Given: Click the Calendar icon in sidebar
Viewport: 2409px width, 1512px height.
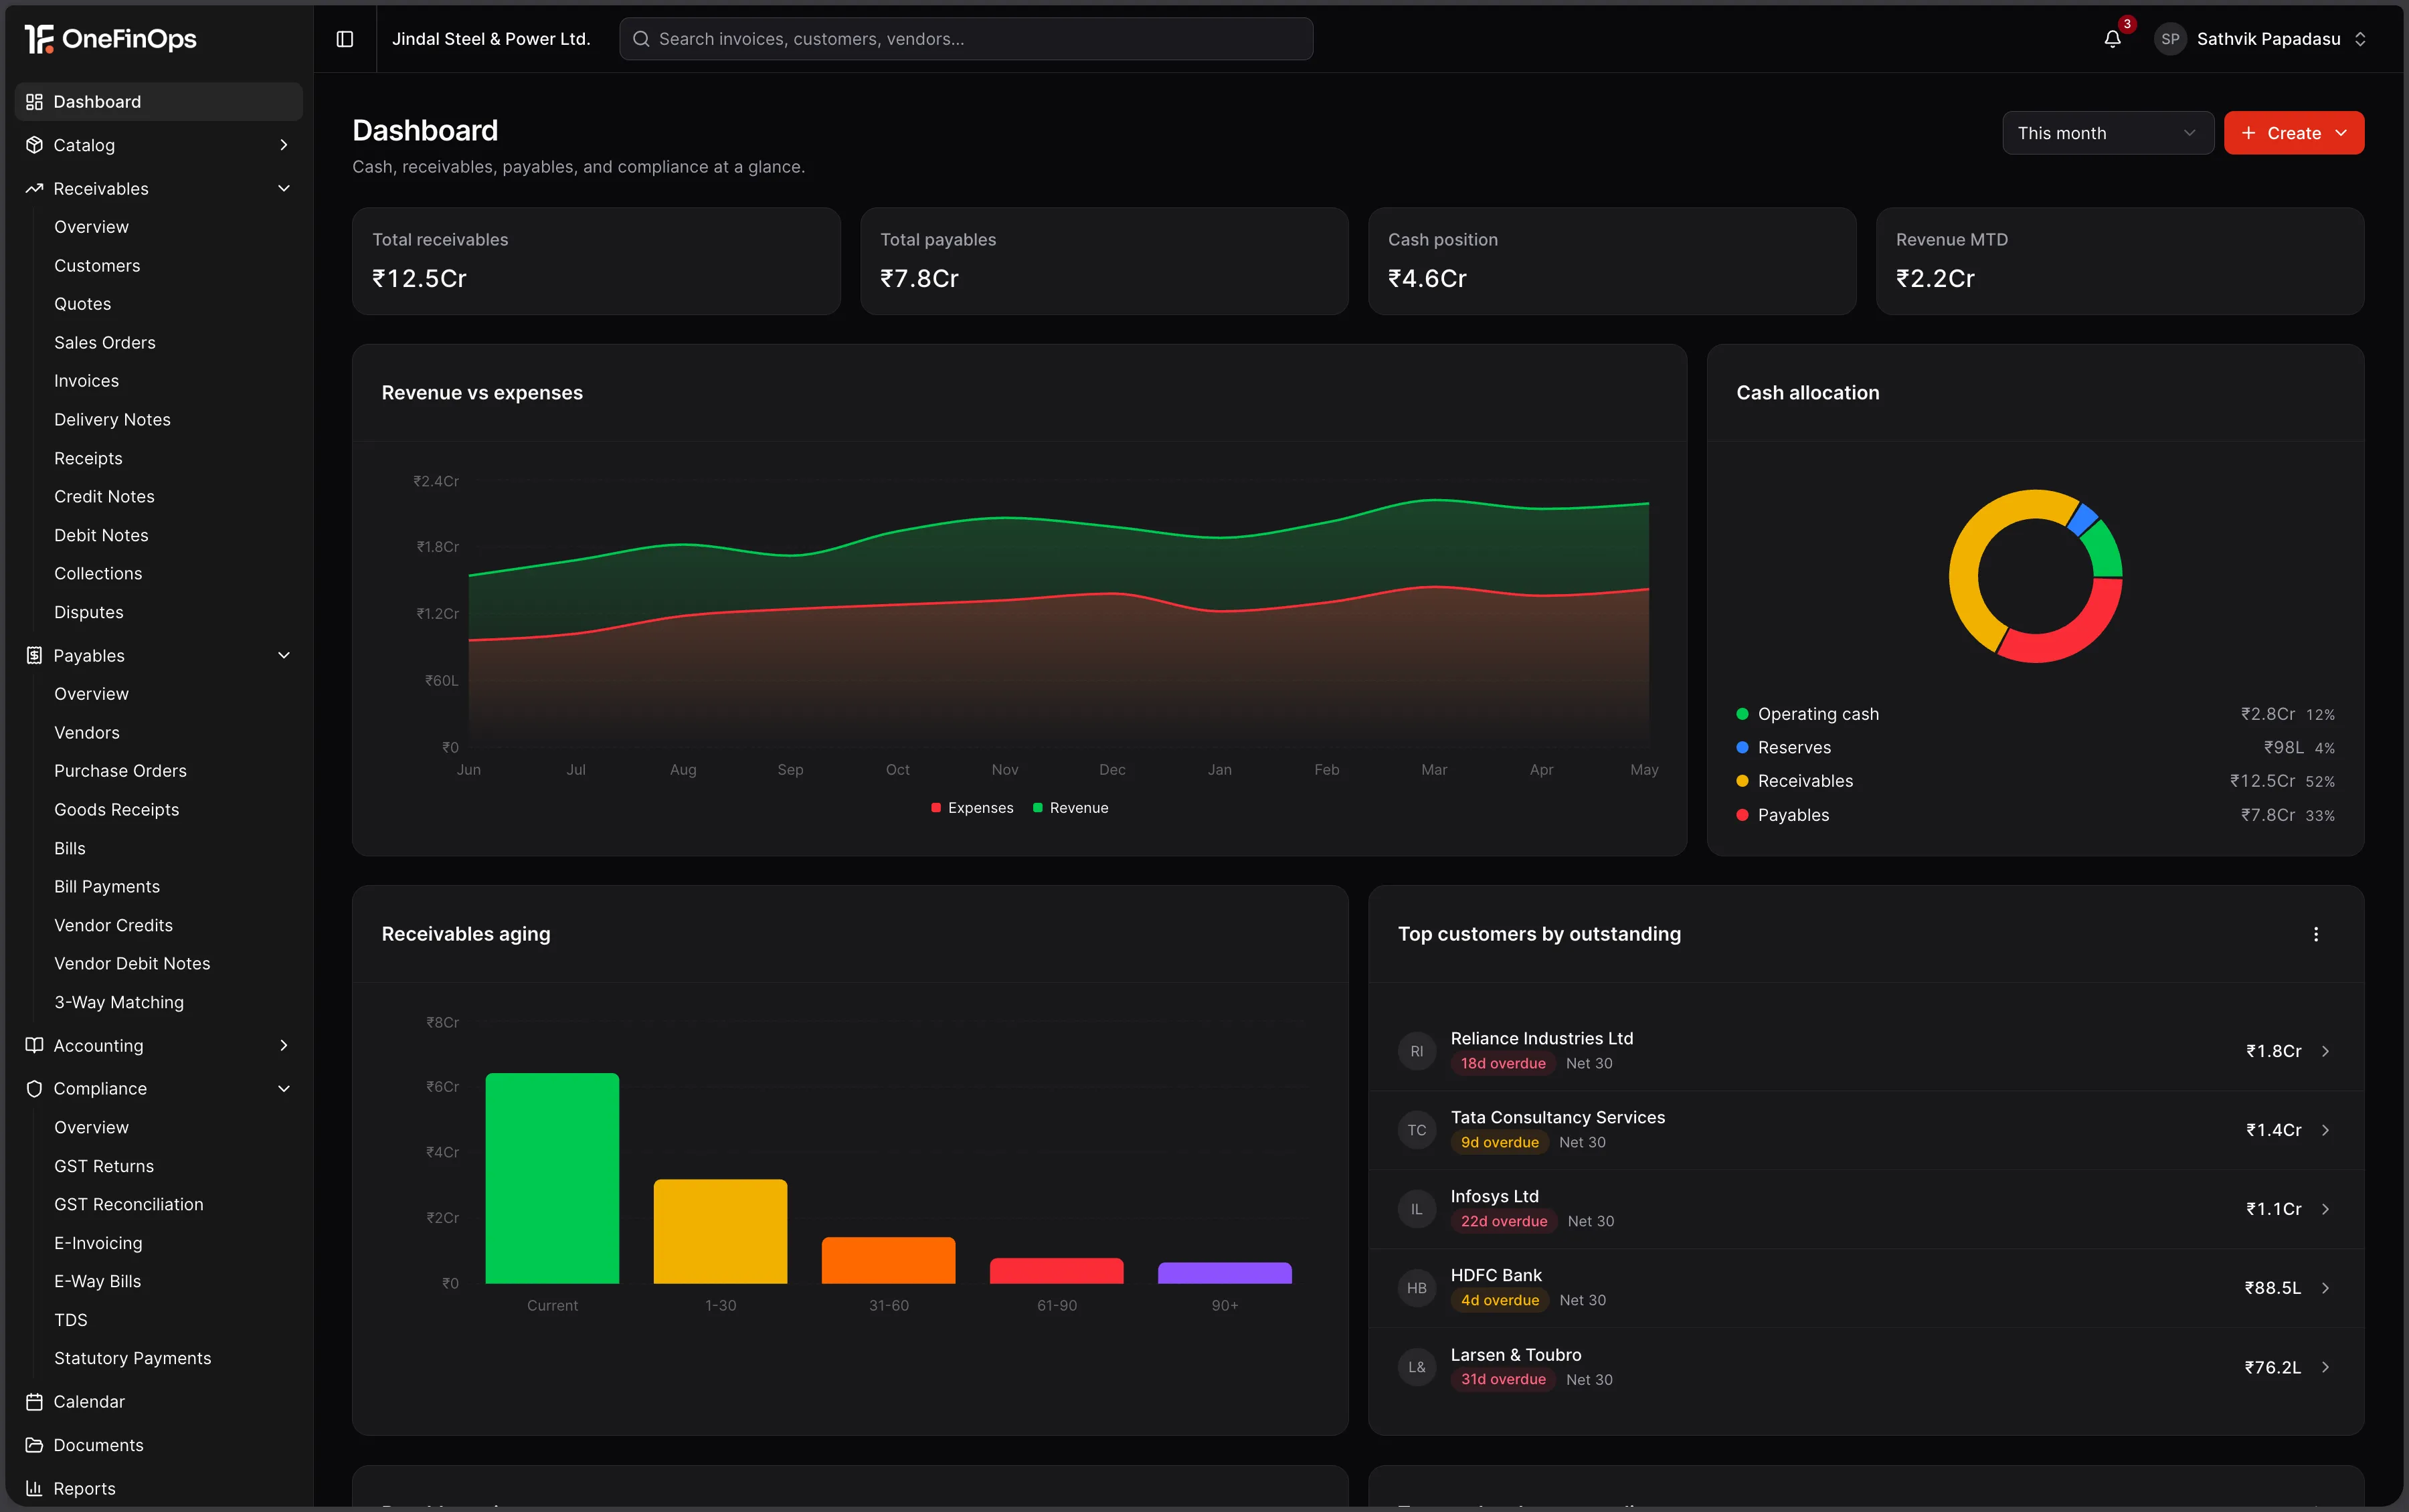Looking at the screenshot, I should tap(34, 1402).
